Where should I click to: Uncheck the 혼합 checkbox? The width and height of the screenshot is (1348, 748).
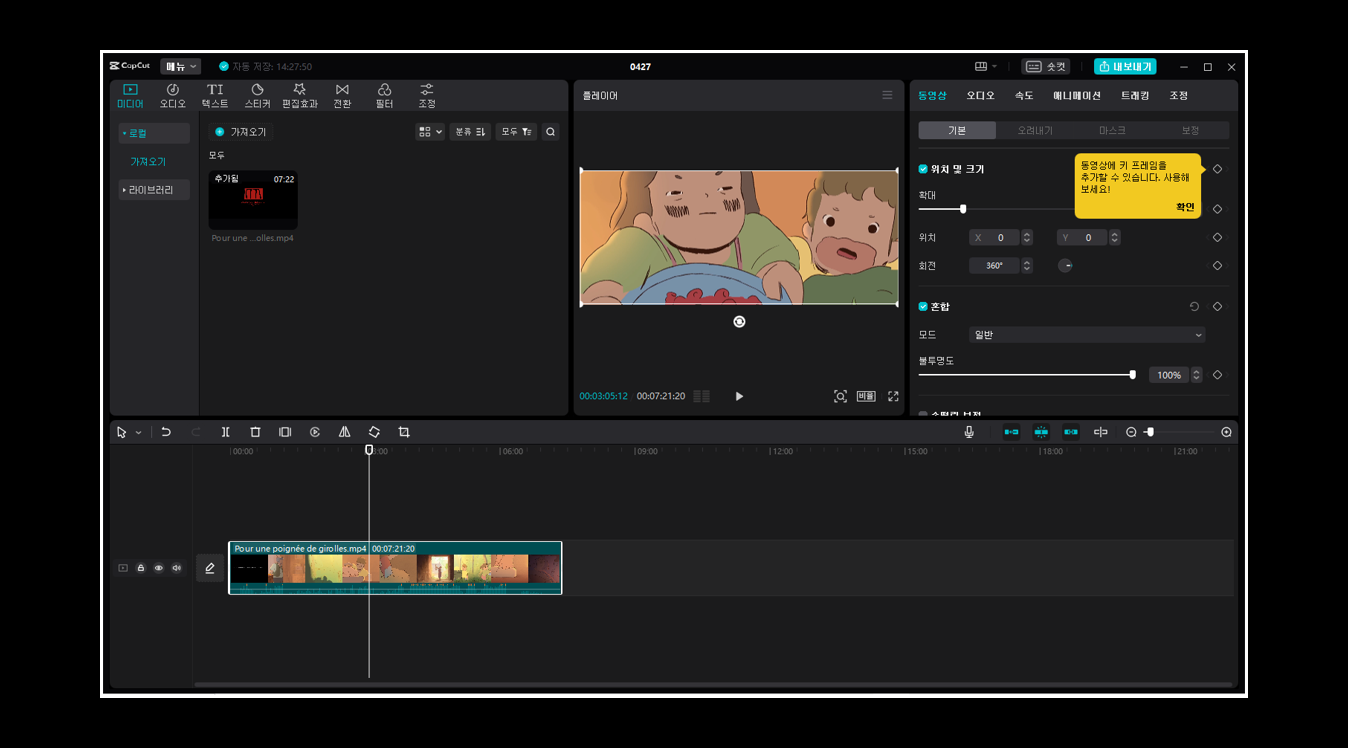[x=923, y=307]
